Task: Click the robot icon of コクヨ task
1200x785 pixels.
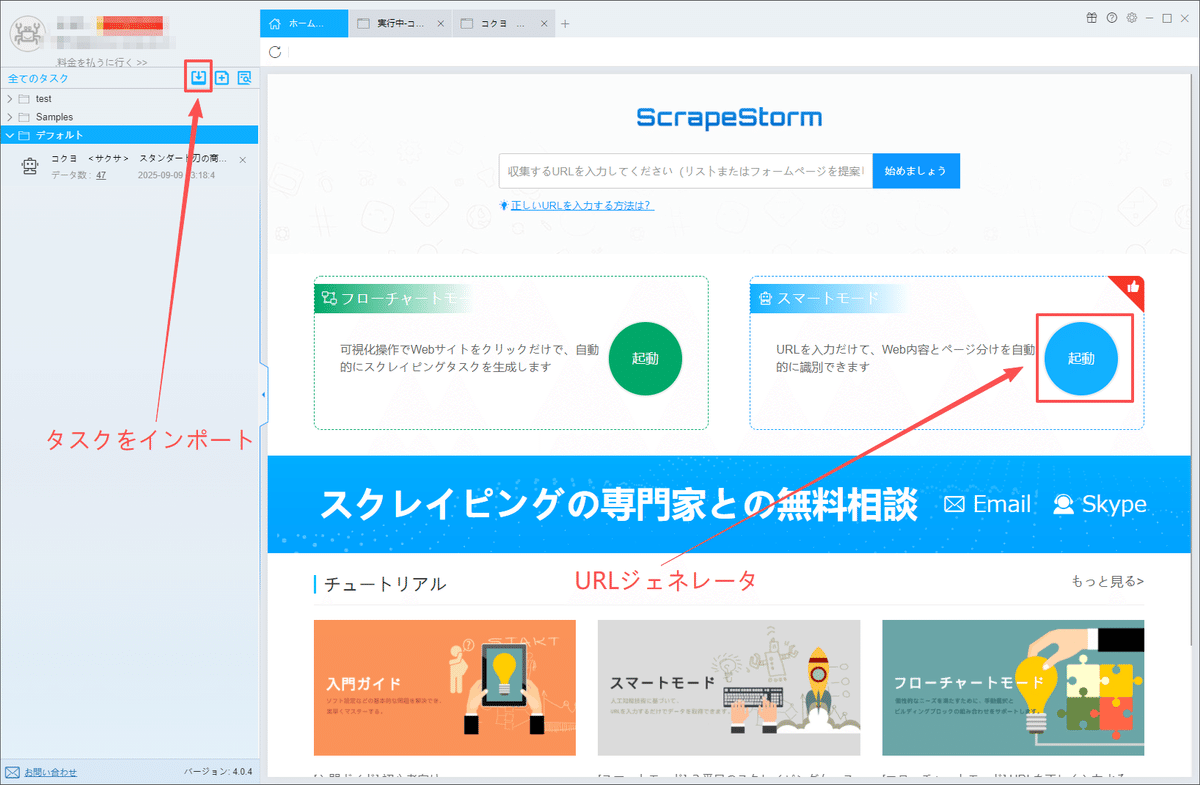Action: point(30,167)
